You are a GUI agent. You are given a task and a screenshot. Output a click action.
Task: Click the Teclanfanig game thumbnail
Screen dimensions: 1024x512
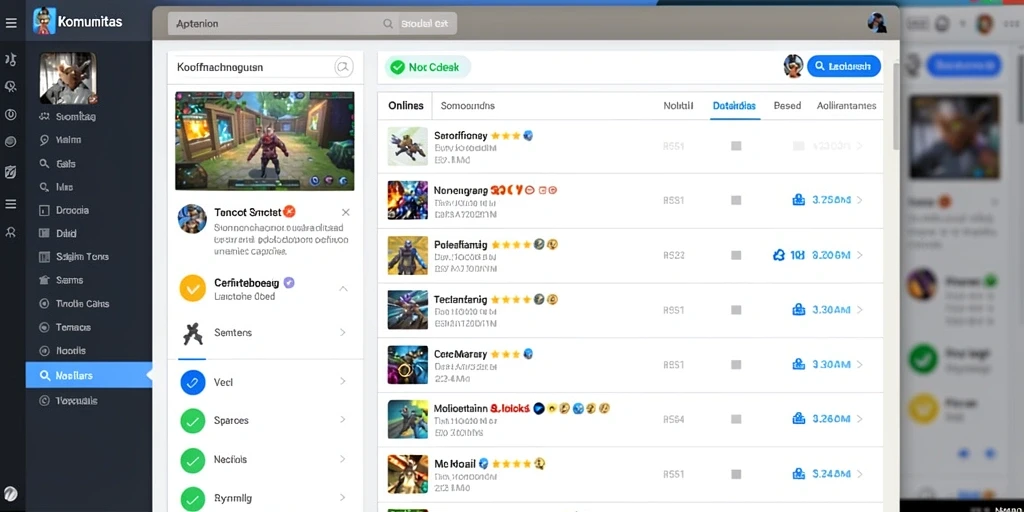tap(408, 310)
